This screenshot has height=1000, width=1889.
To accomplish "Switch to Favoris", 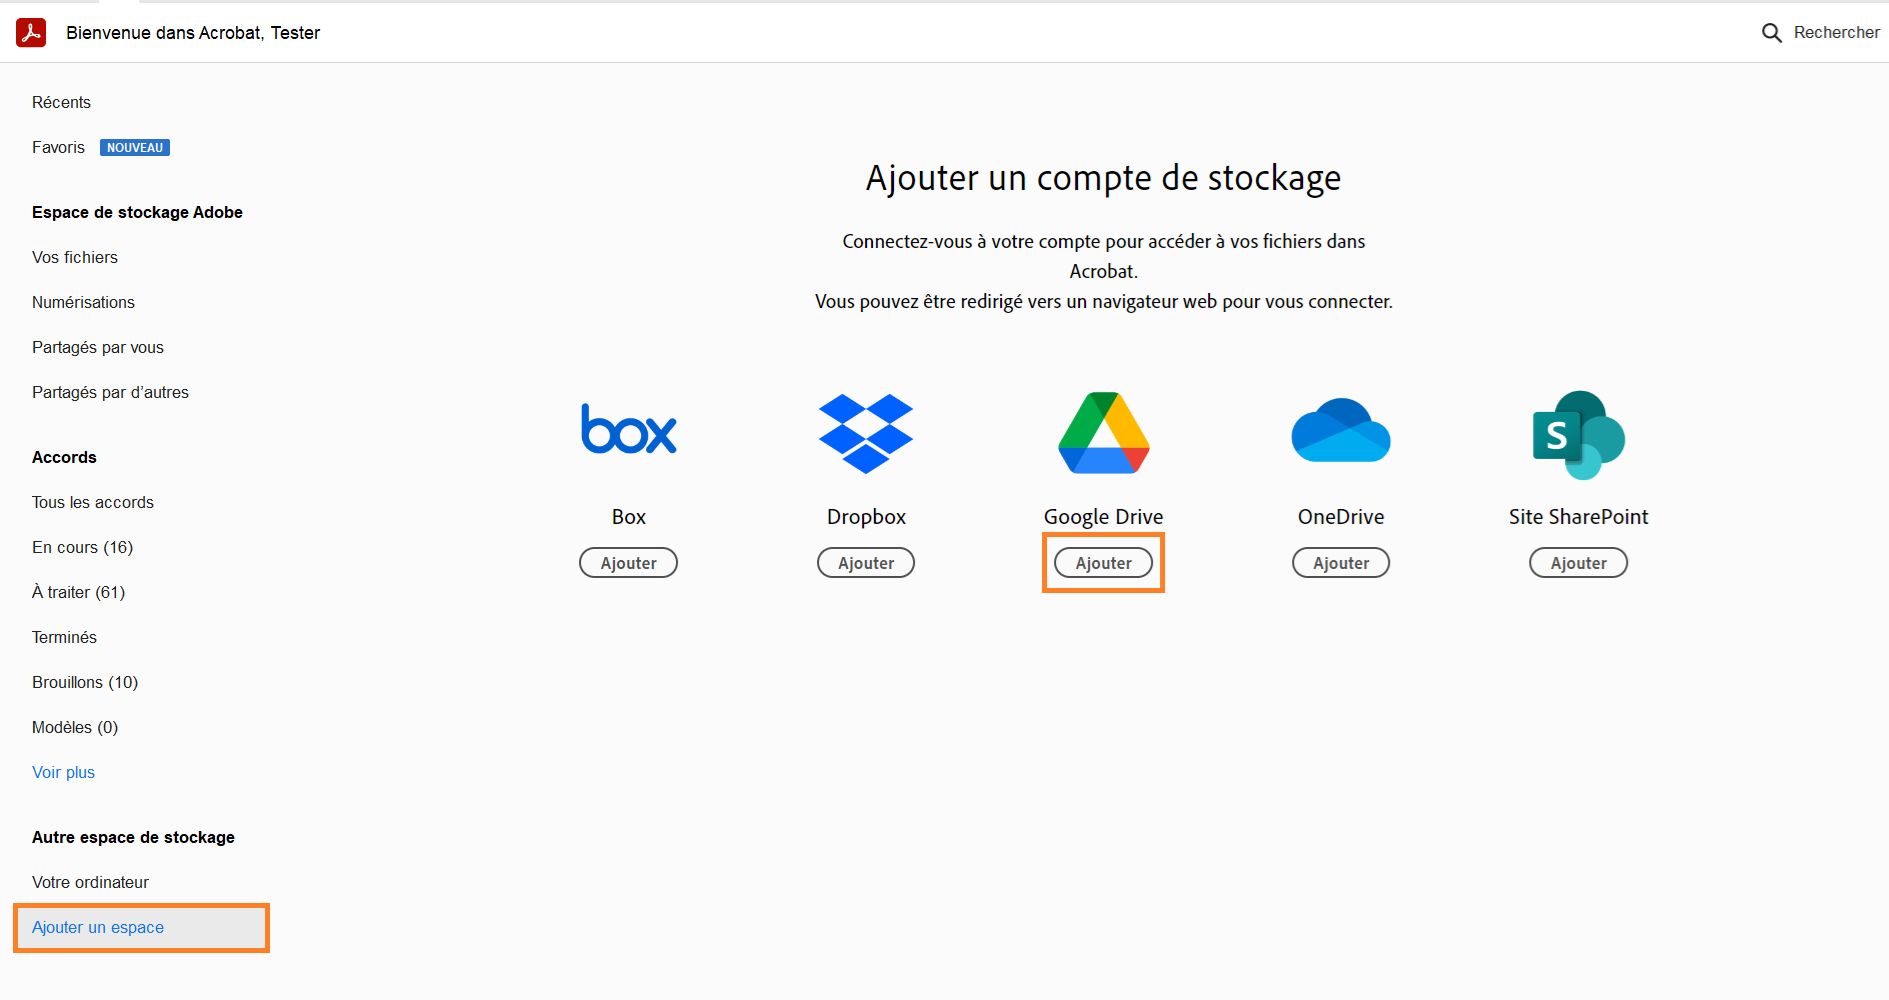I will (57, 146).
